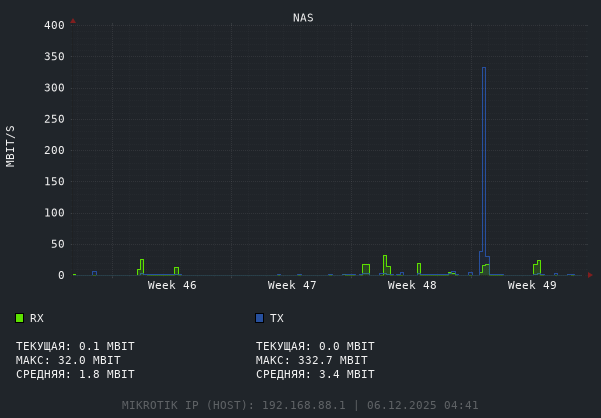This screenshot has width=601, height=418.
Task: Click the NAS graph title
Action: point(303,18)
